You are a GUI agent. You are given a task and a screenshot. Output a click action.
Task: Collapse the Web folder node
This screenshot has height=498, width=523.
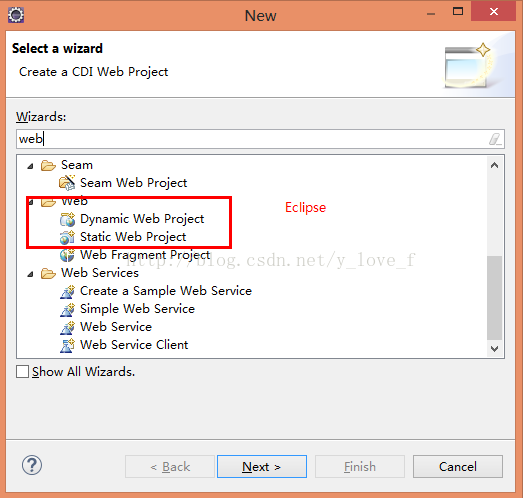[31, 202]
